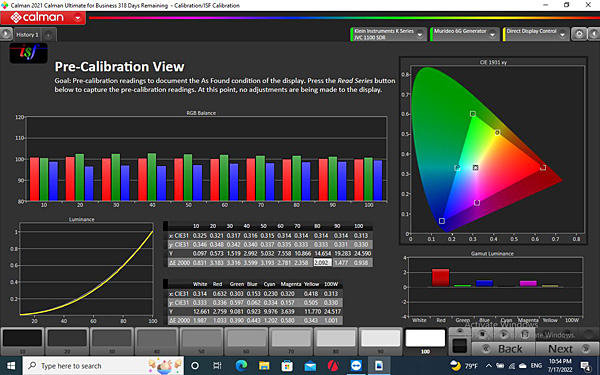
Task: Click the ISF logo image
Action: (x=28, y=53)
